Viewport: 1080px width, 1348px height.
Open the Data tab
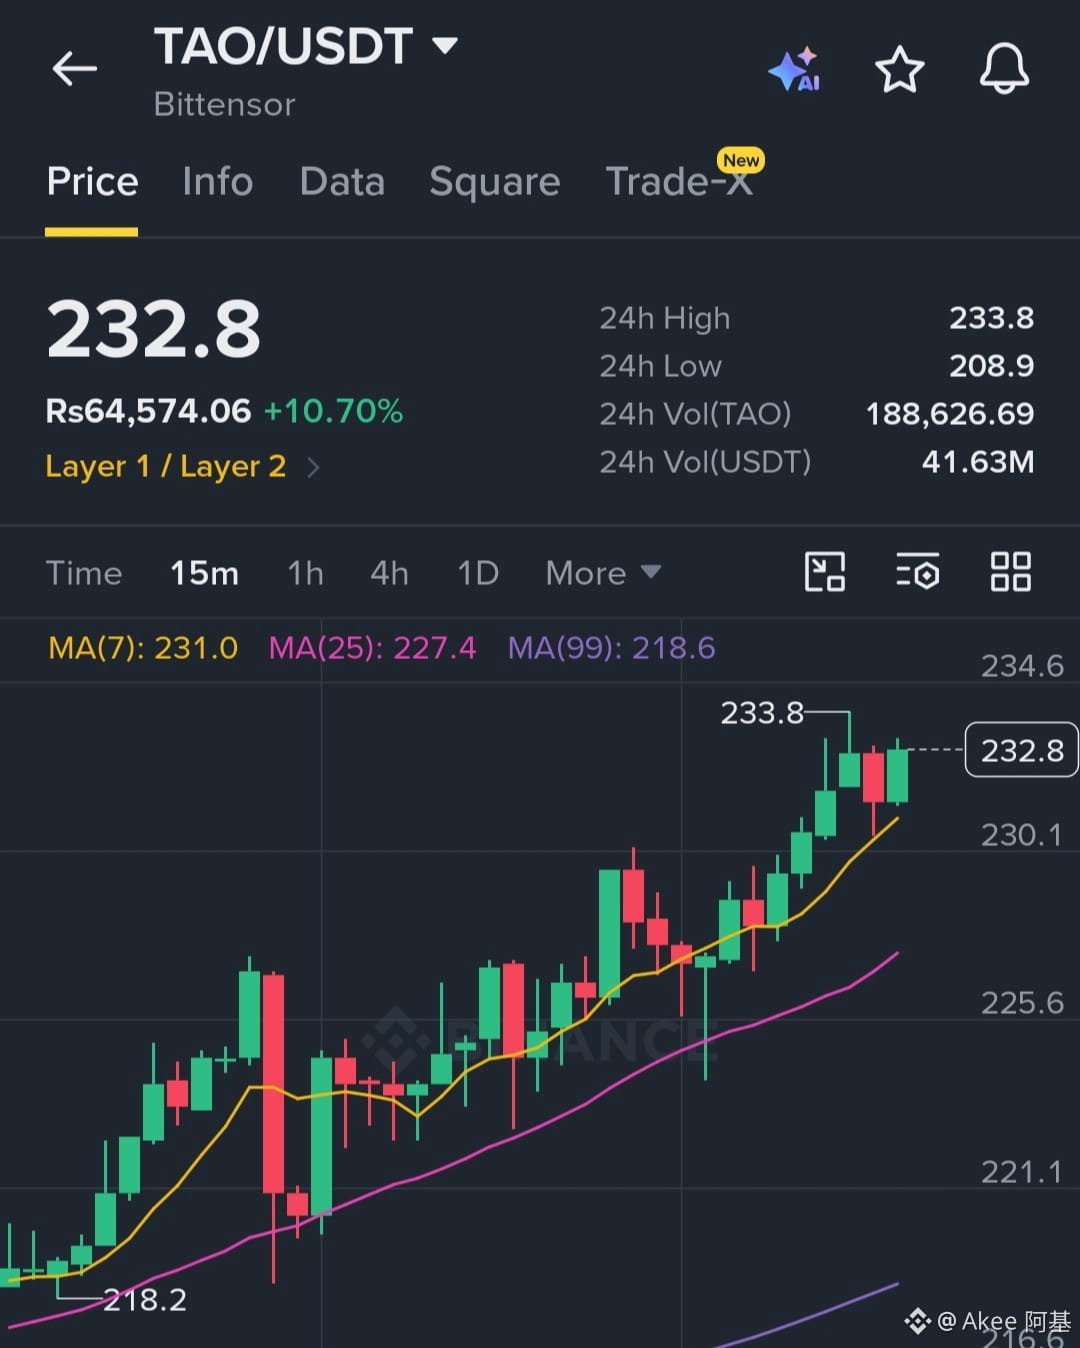pyautogui.click(x=342, y=182)
